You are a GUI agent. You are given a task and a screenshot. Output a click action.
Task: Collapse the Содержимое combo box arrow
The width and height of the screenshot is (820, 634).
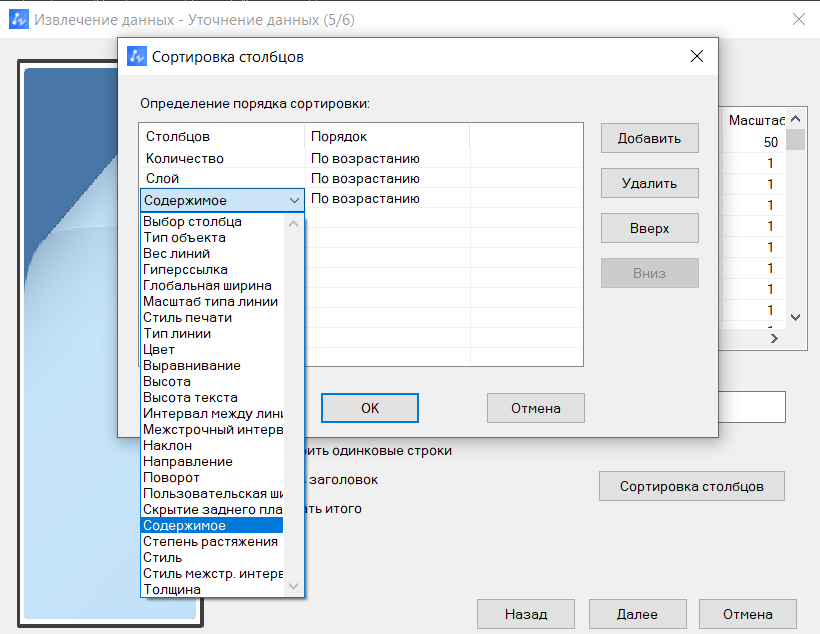click(x=293, y=200)
